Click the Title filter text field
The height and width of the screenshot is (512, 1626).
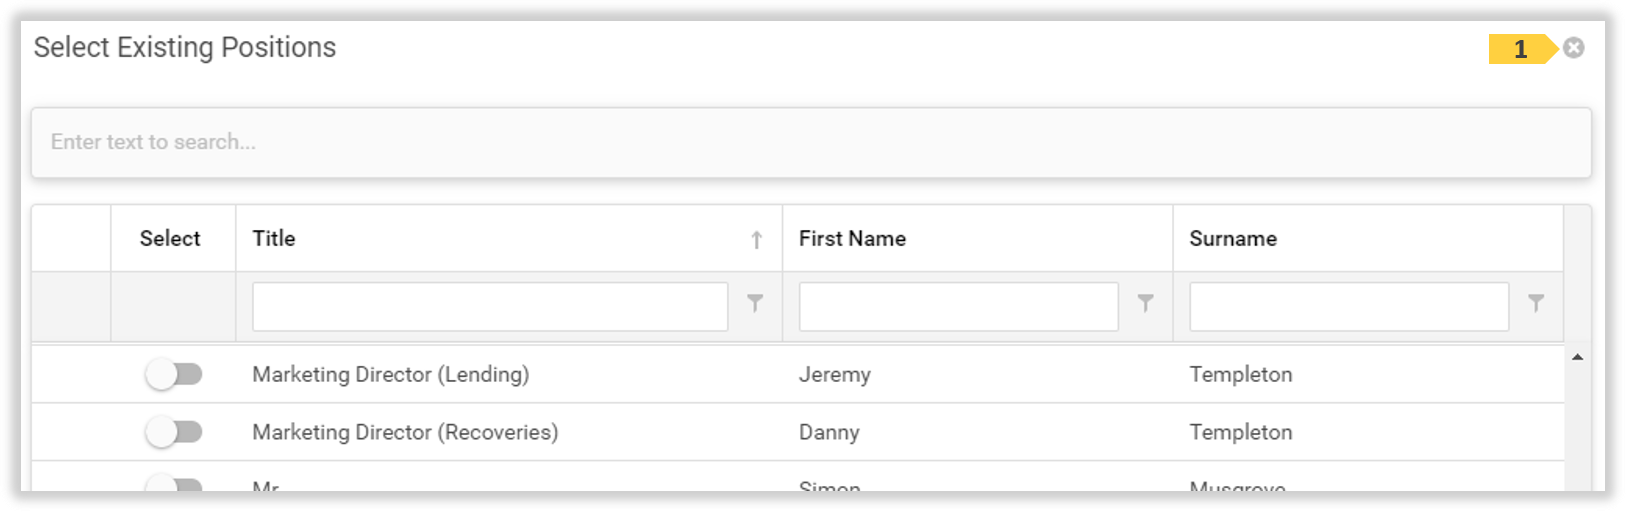pyautogui.click(x=490, y=307)
